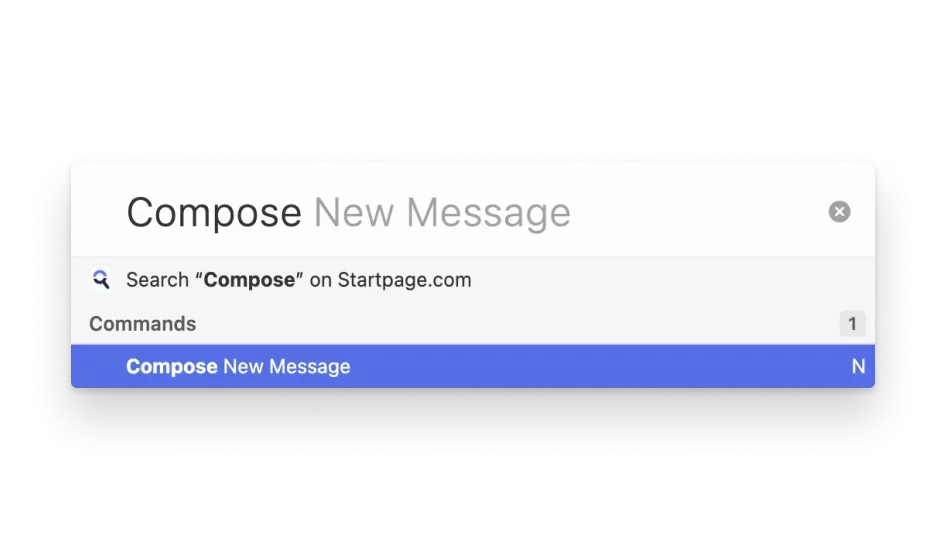Image resolution: width=948 pixels, height=550 pixels.
Task: Click the commands count badge showing 1
Action: tap(852, 324)
